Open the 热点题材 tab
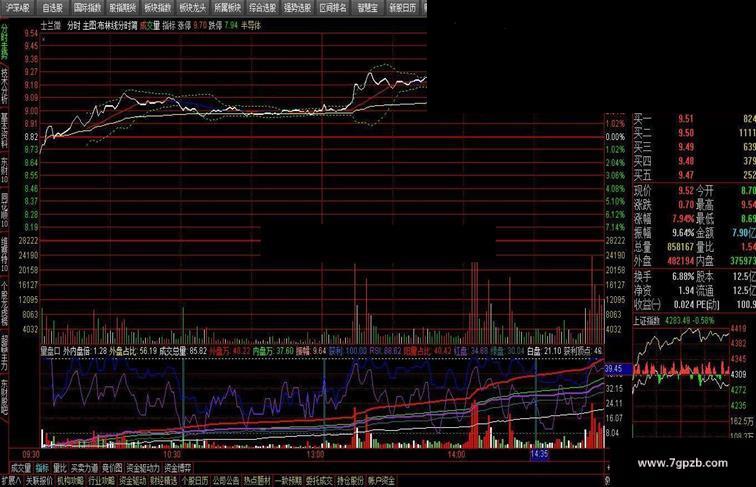This screenshot has width=756, height=487. point(256,480)
